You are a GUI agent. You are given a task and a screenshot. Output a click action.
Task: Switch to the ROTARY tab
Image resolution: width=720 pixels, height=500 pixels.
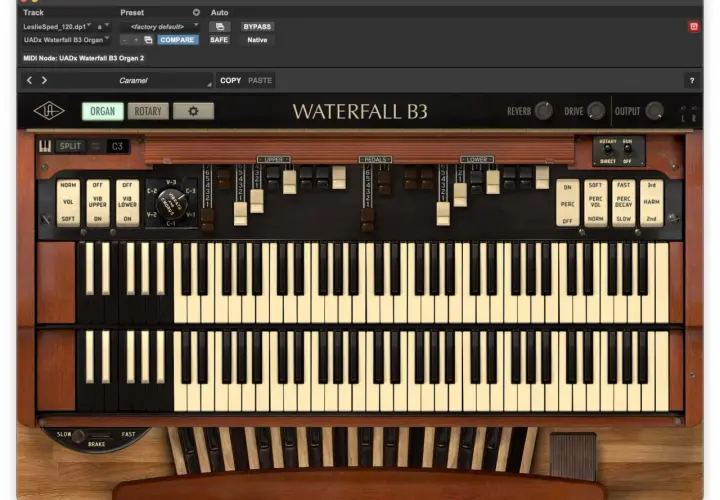(148, 111)
